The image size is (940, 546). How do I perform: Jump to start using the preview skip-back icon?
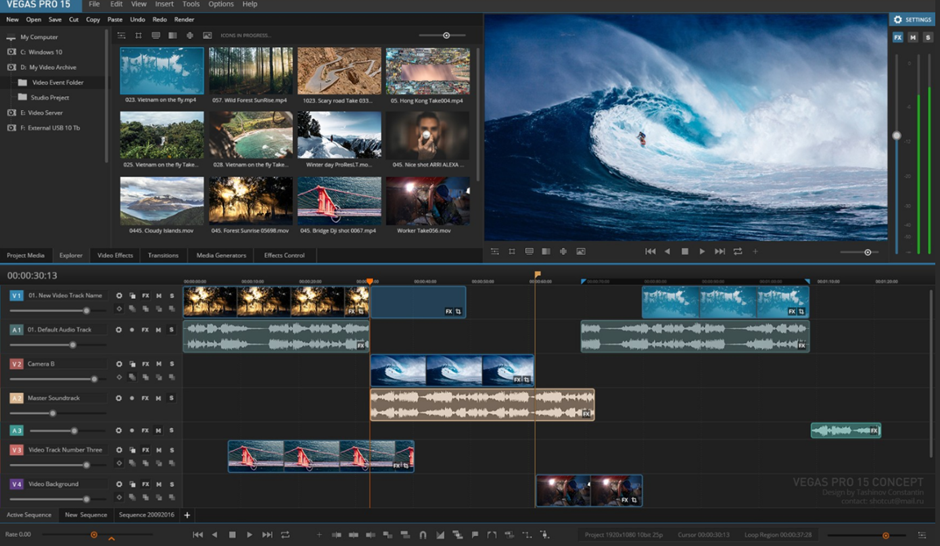[x=650, y=252]
